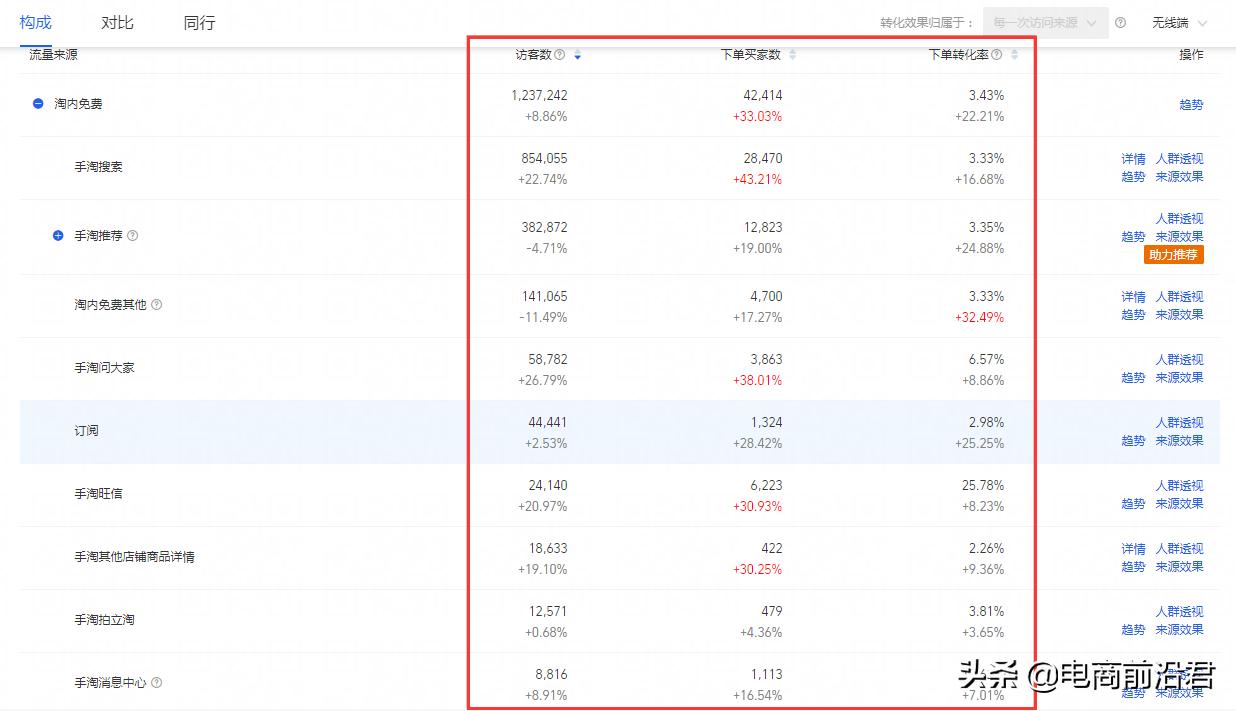
Task: Switch to the 对比 tab
Action: coord(117,22)
